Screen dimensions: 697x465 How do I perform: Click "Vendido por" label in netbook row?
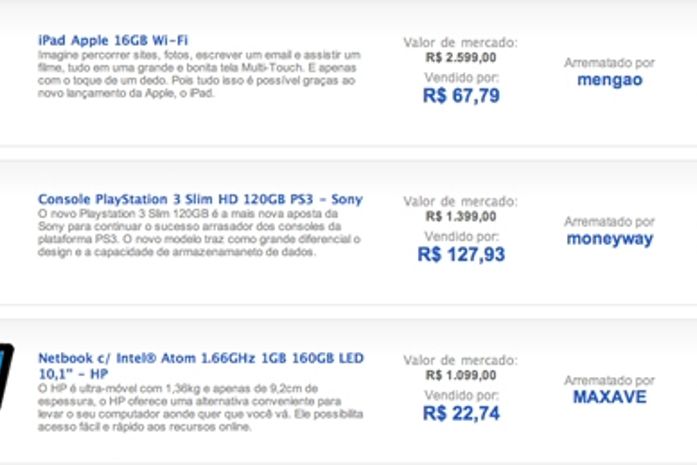[461, 394]
